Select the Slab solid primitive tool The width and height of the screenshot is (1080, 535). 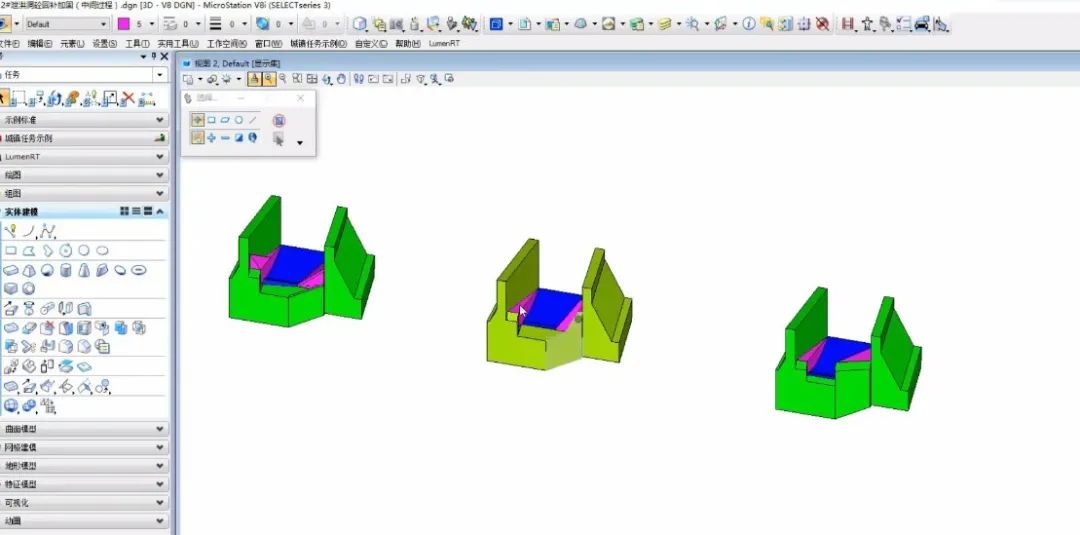point(11,270)
